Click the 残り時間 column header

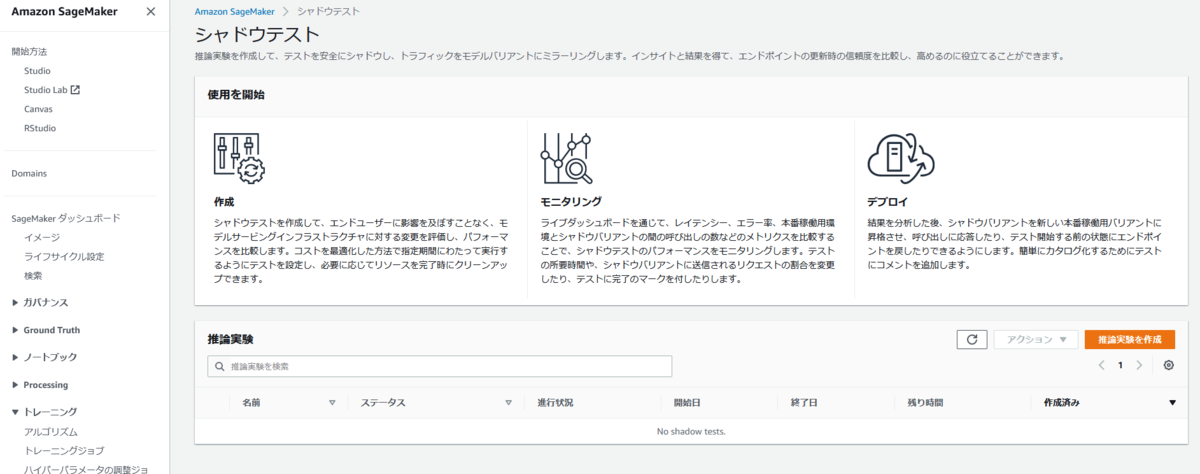(925, 403)
